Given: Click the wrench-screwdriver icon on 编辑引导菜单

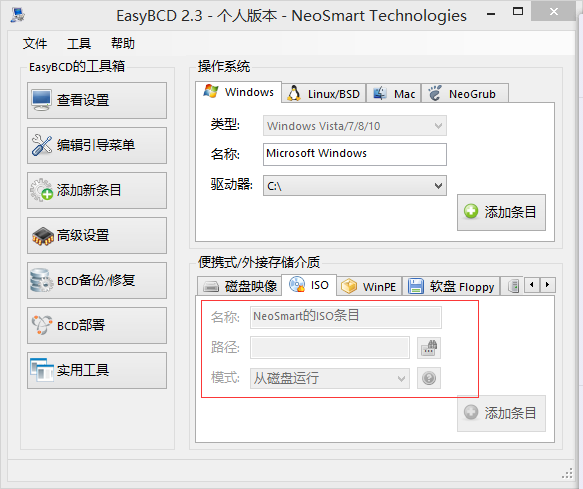Looking at the screenshot, I should (42, 145).
